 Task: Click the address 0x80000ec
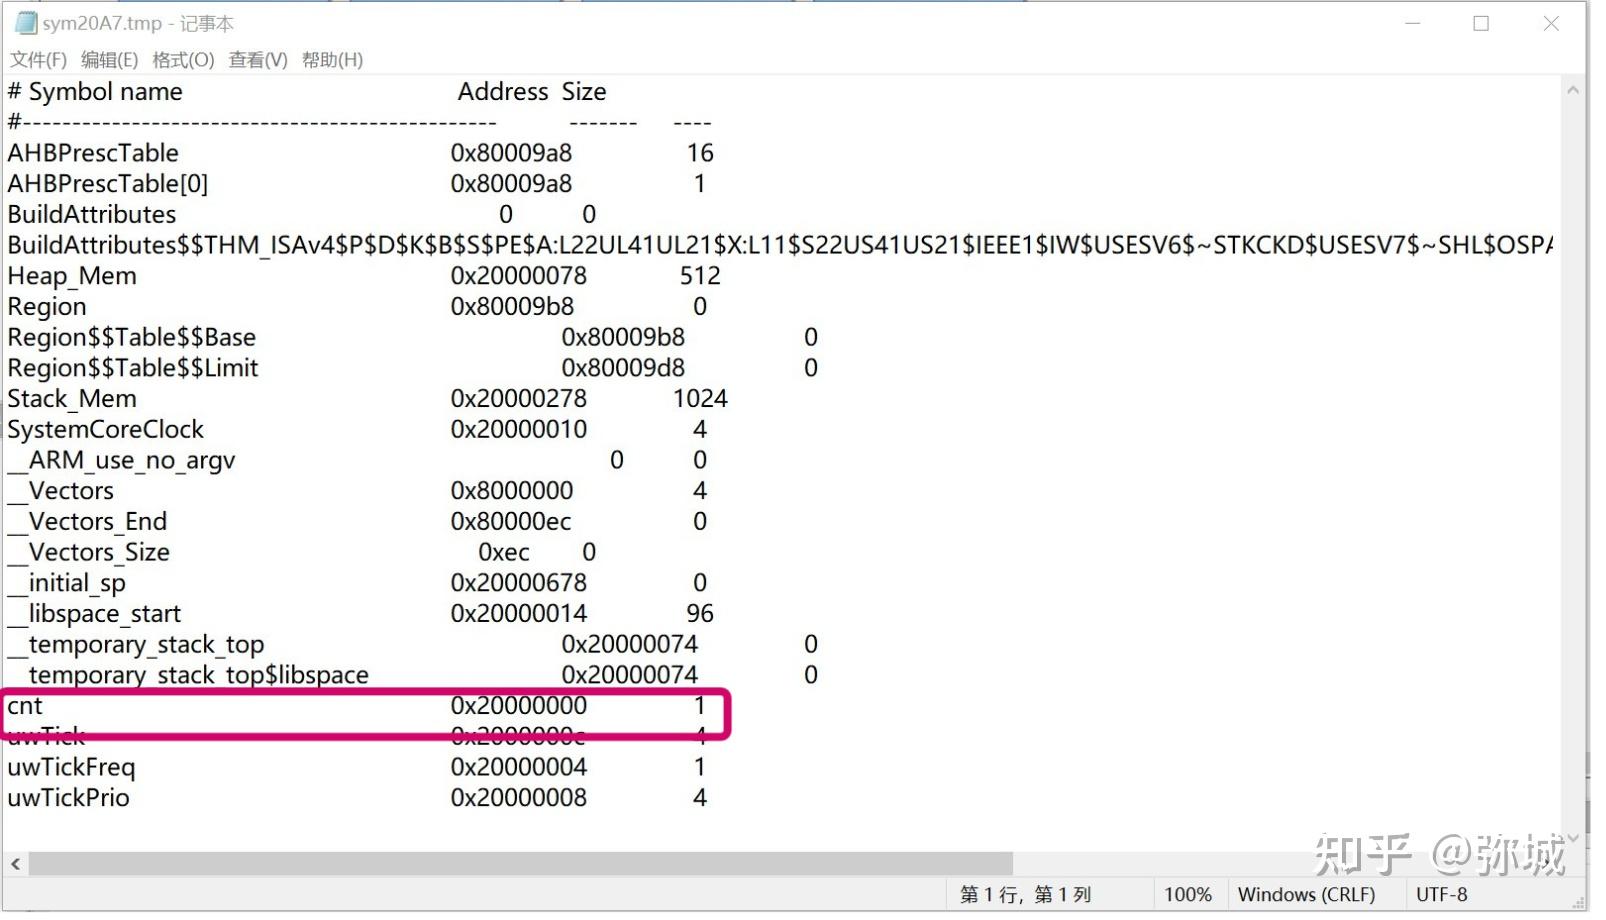[x=511, y=522]
